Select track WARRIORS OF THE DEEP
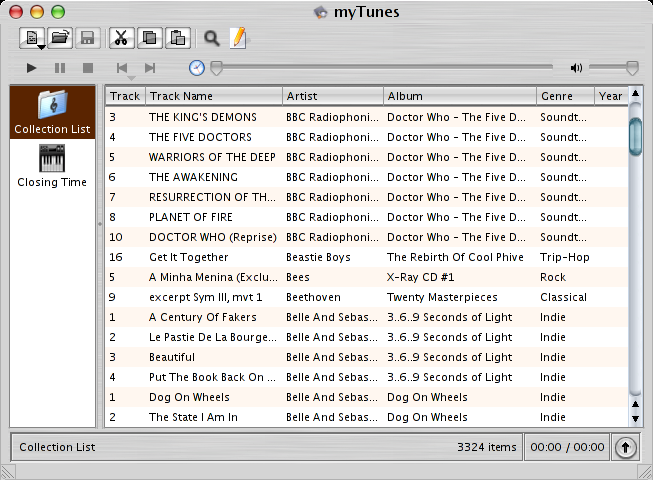 click(366, 157)
